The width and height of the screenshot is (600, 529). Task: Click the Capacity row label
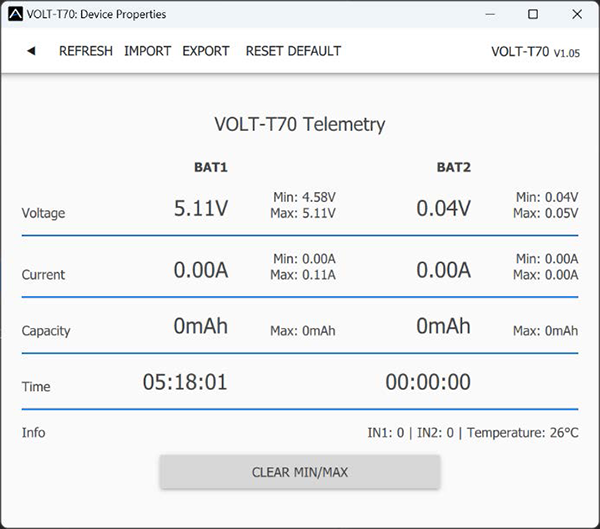[x=46, y=331]
